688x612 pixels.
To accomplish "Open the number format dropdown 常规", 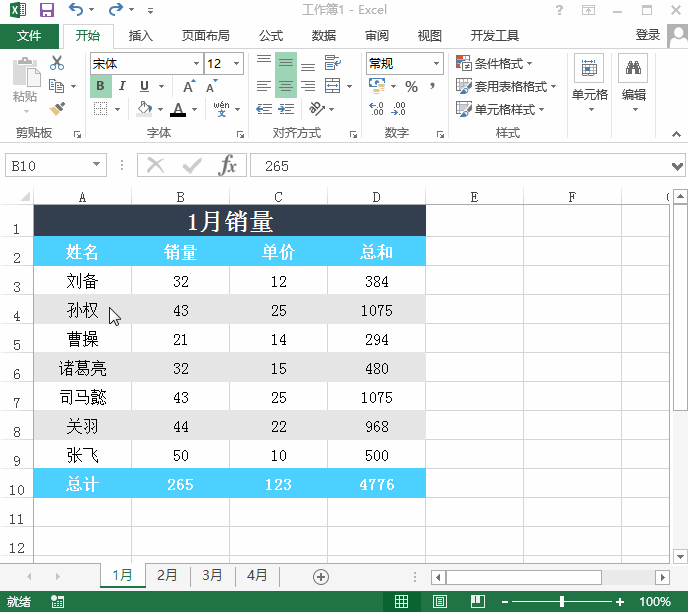I will tap(436, 64).
